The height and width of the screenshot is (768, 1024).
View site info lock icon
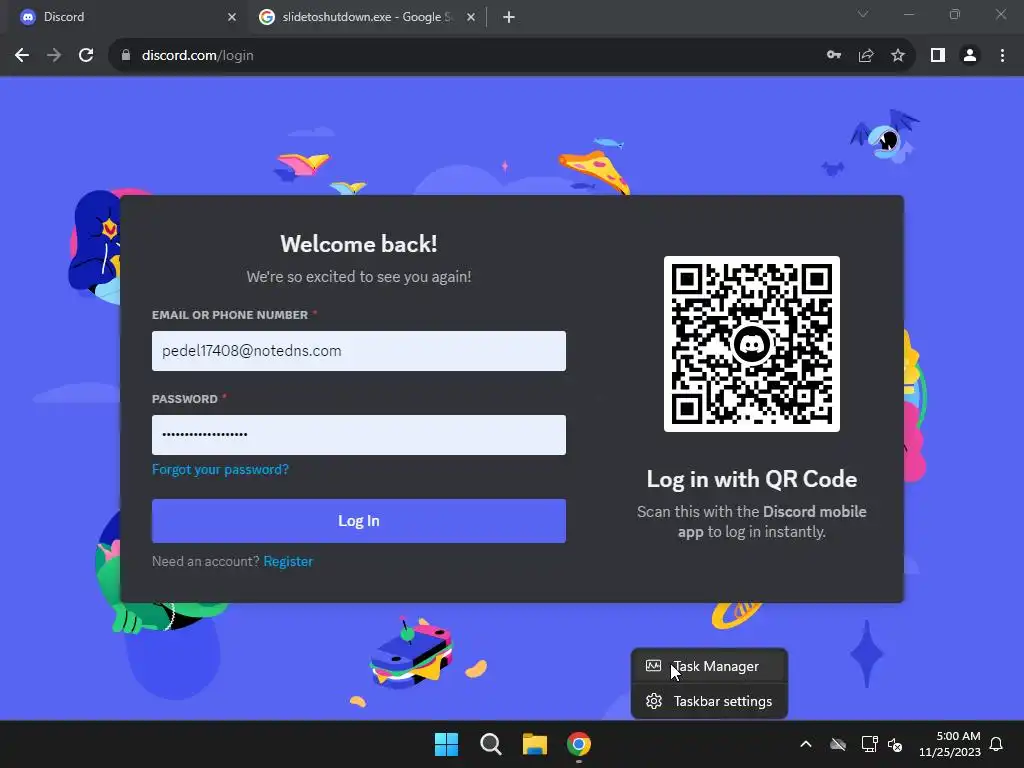click(x=126, y=56)
